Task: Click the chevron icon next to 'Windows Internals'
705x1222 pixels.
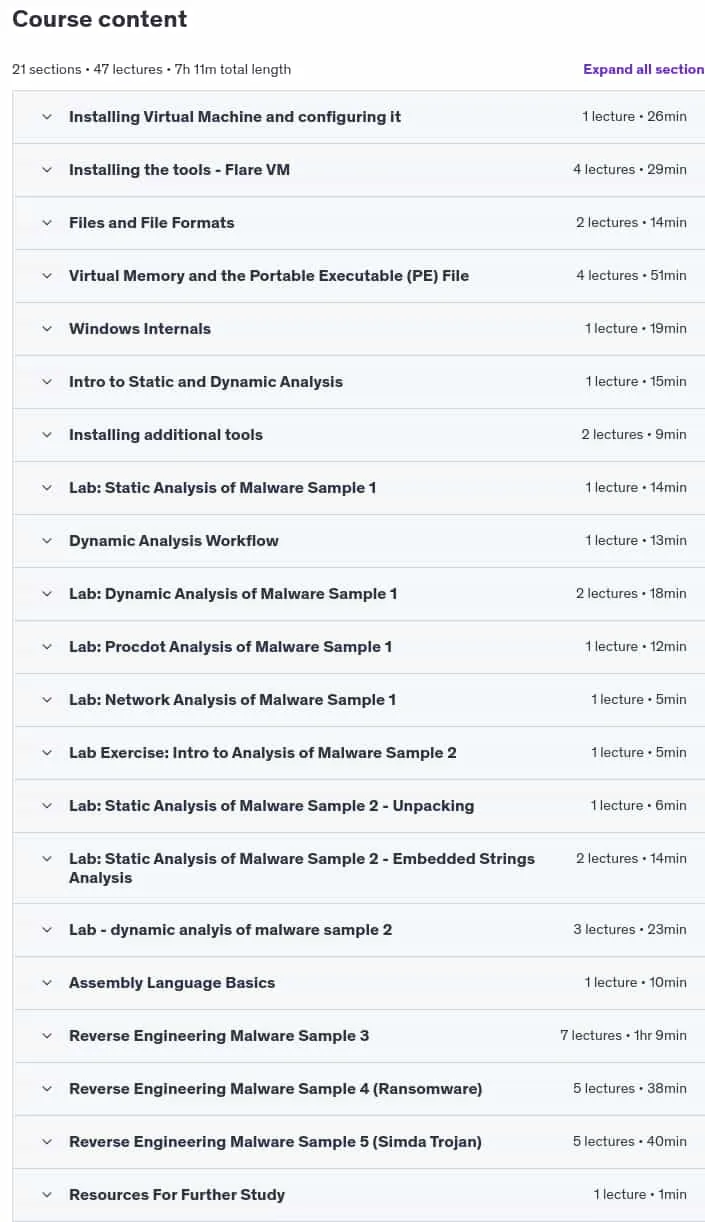Action: 47,329
